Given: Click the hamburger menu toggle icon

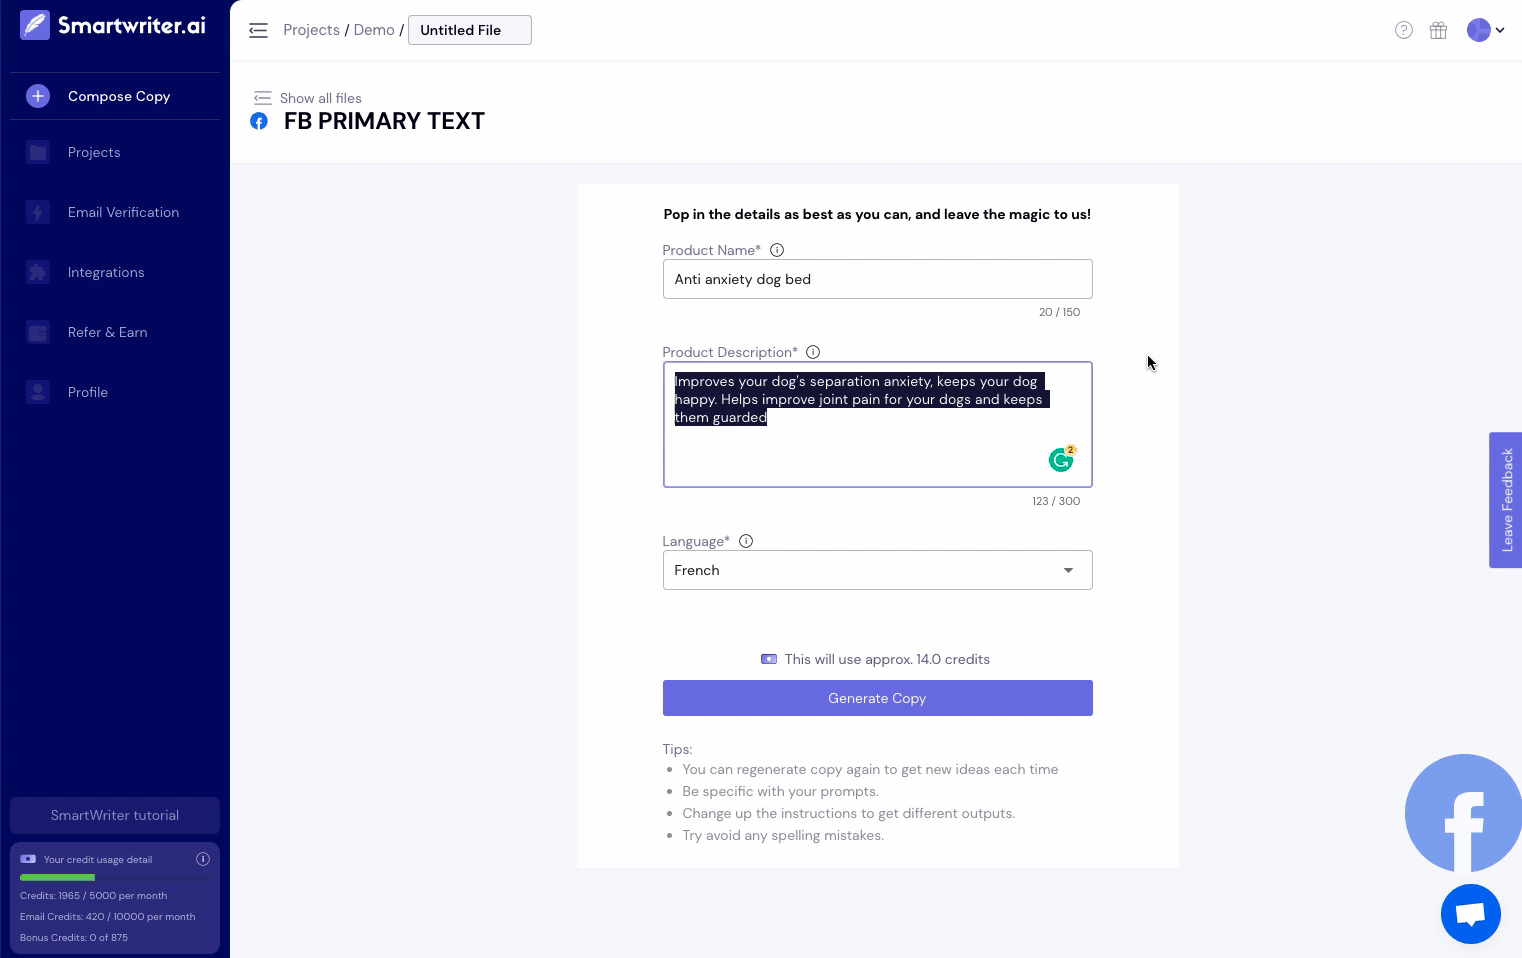Looking at the screenshot, I should coord(258,30).
